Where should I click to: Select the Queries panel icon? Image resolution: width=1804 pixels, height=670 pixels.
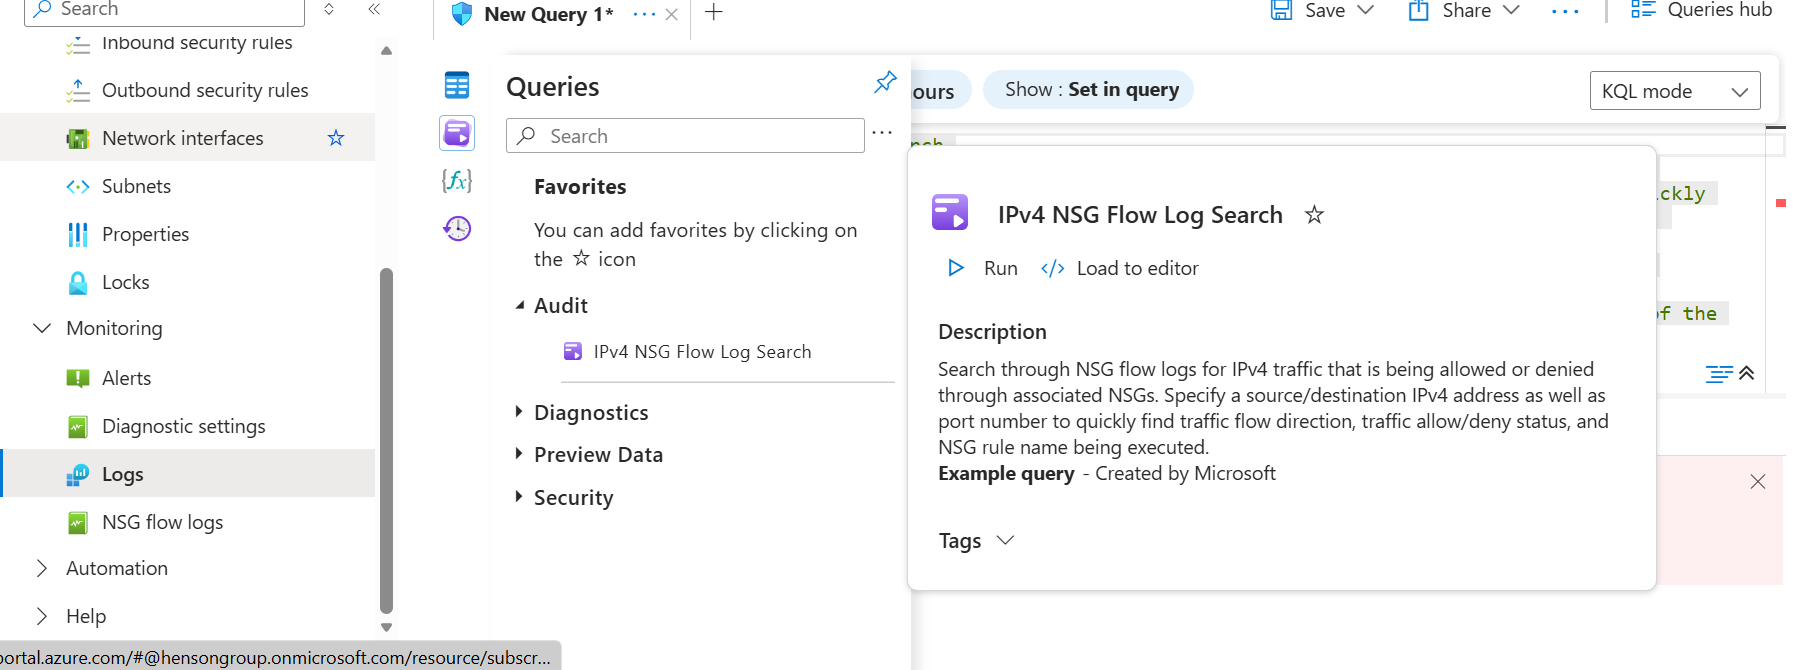coord(457,133)
